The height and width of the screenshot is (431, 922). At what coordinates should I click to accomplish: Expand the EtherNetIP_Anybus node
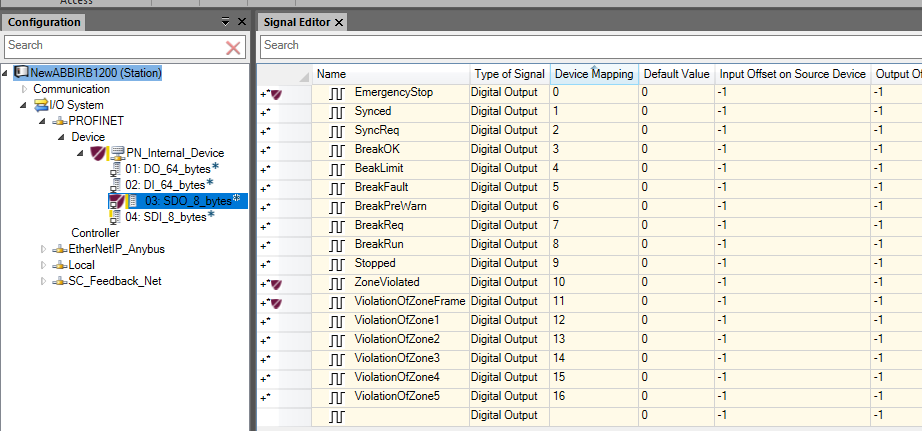coord(43,249)
